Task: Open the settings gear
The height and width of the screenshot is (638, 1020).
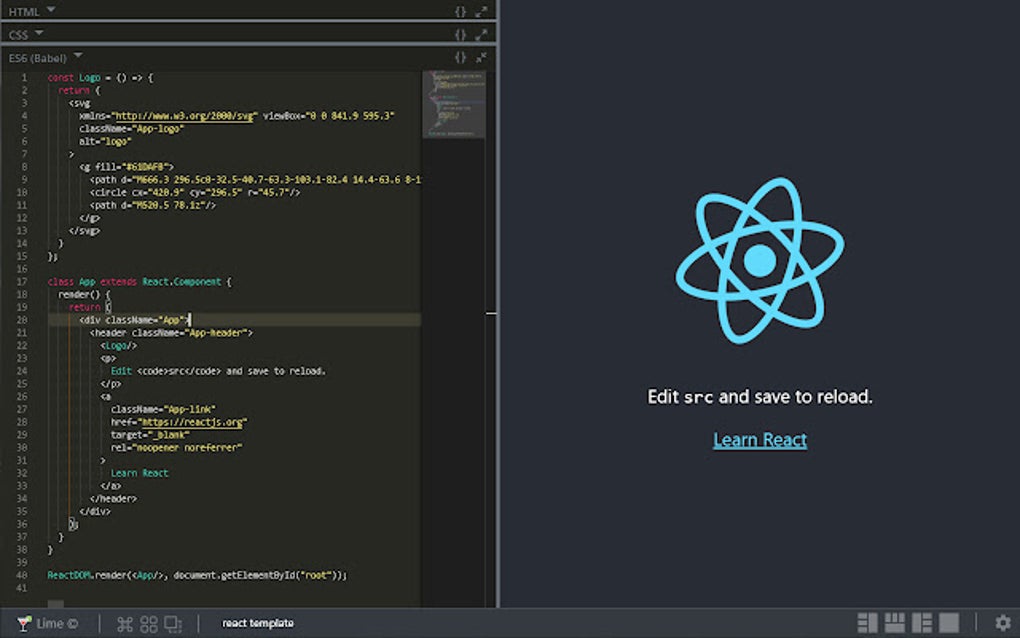Action: click(1002, 623)
